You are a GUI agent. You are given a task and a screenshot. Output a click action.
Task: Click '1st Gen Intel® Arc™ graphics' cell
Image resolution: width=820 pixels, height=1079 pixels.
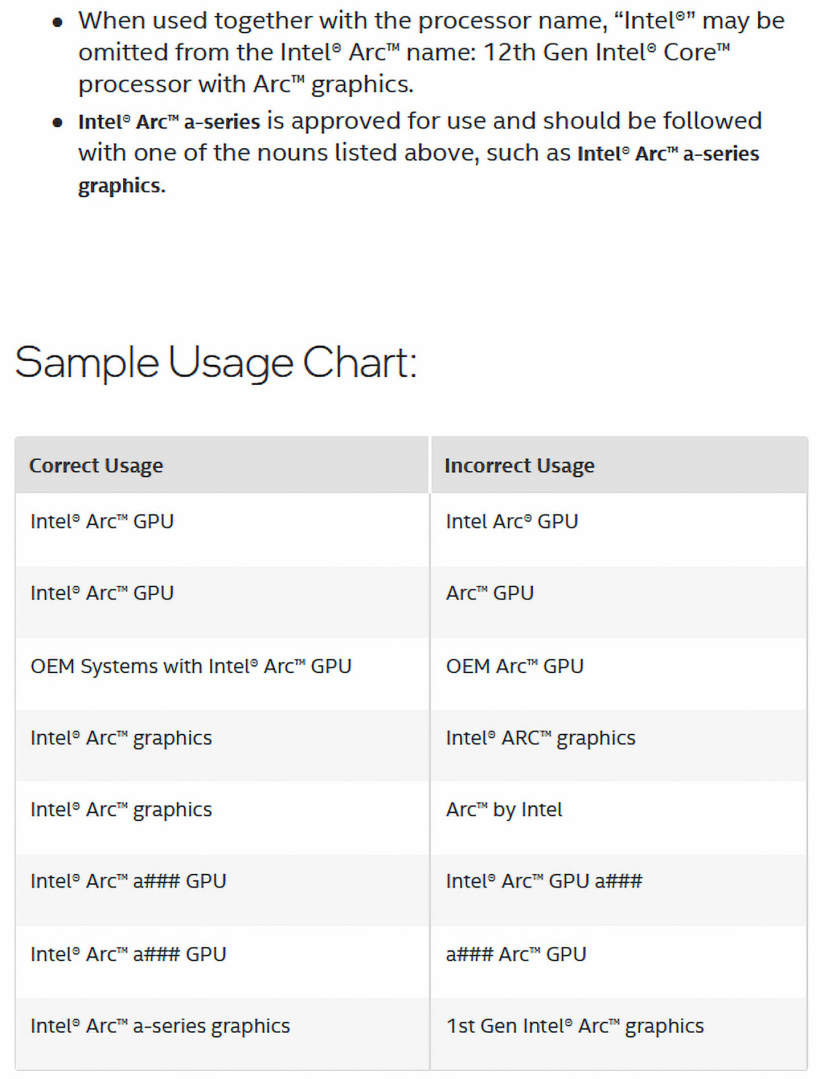[574, 1026]
